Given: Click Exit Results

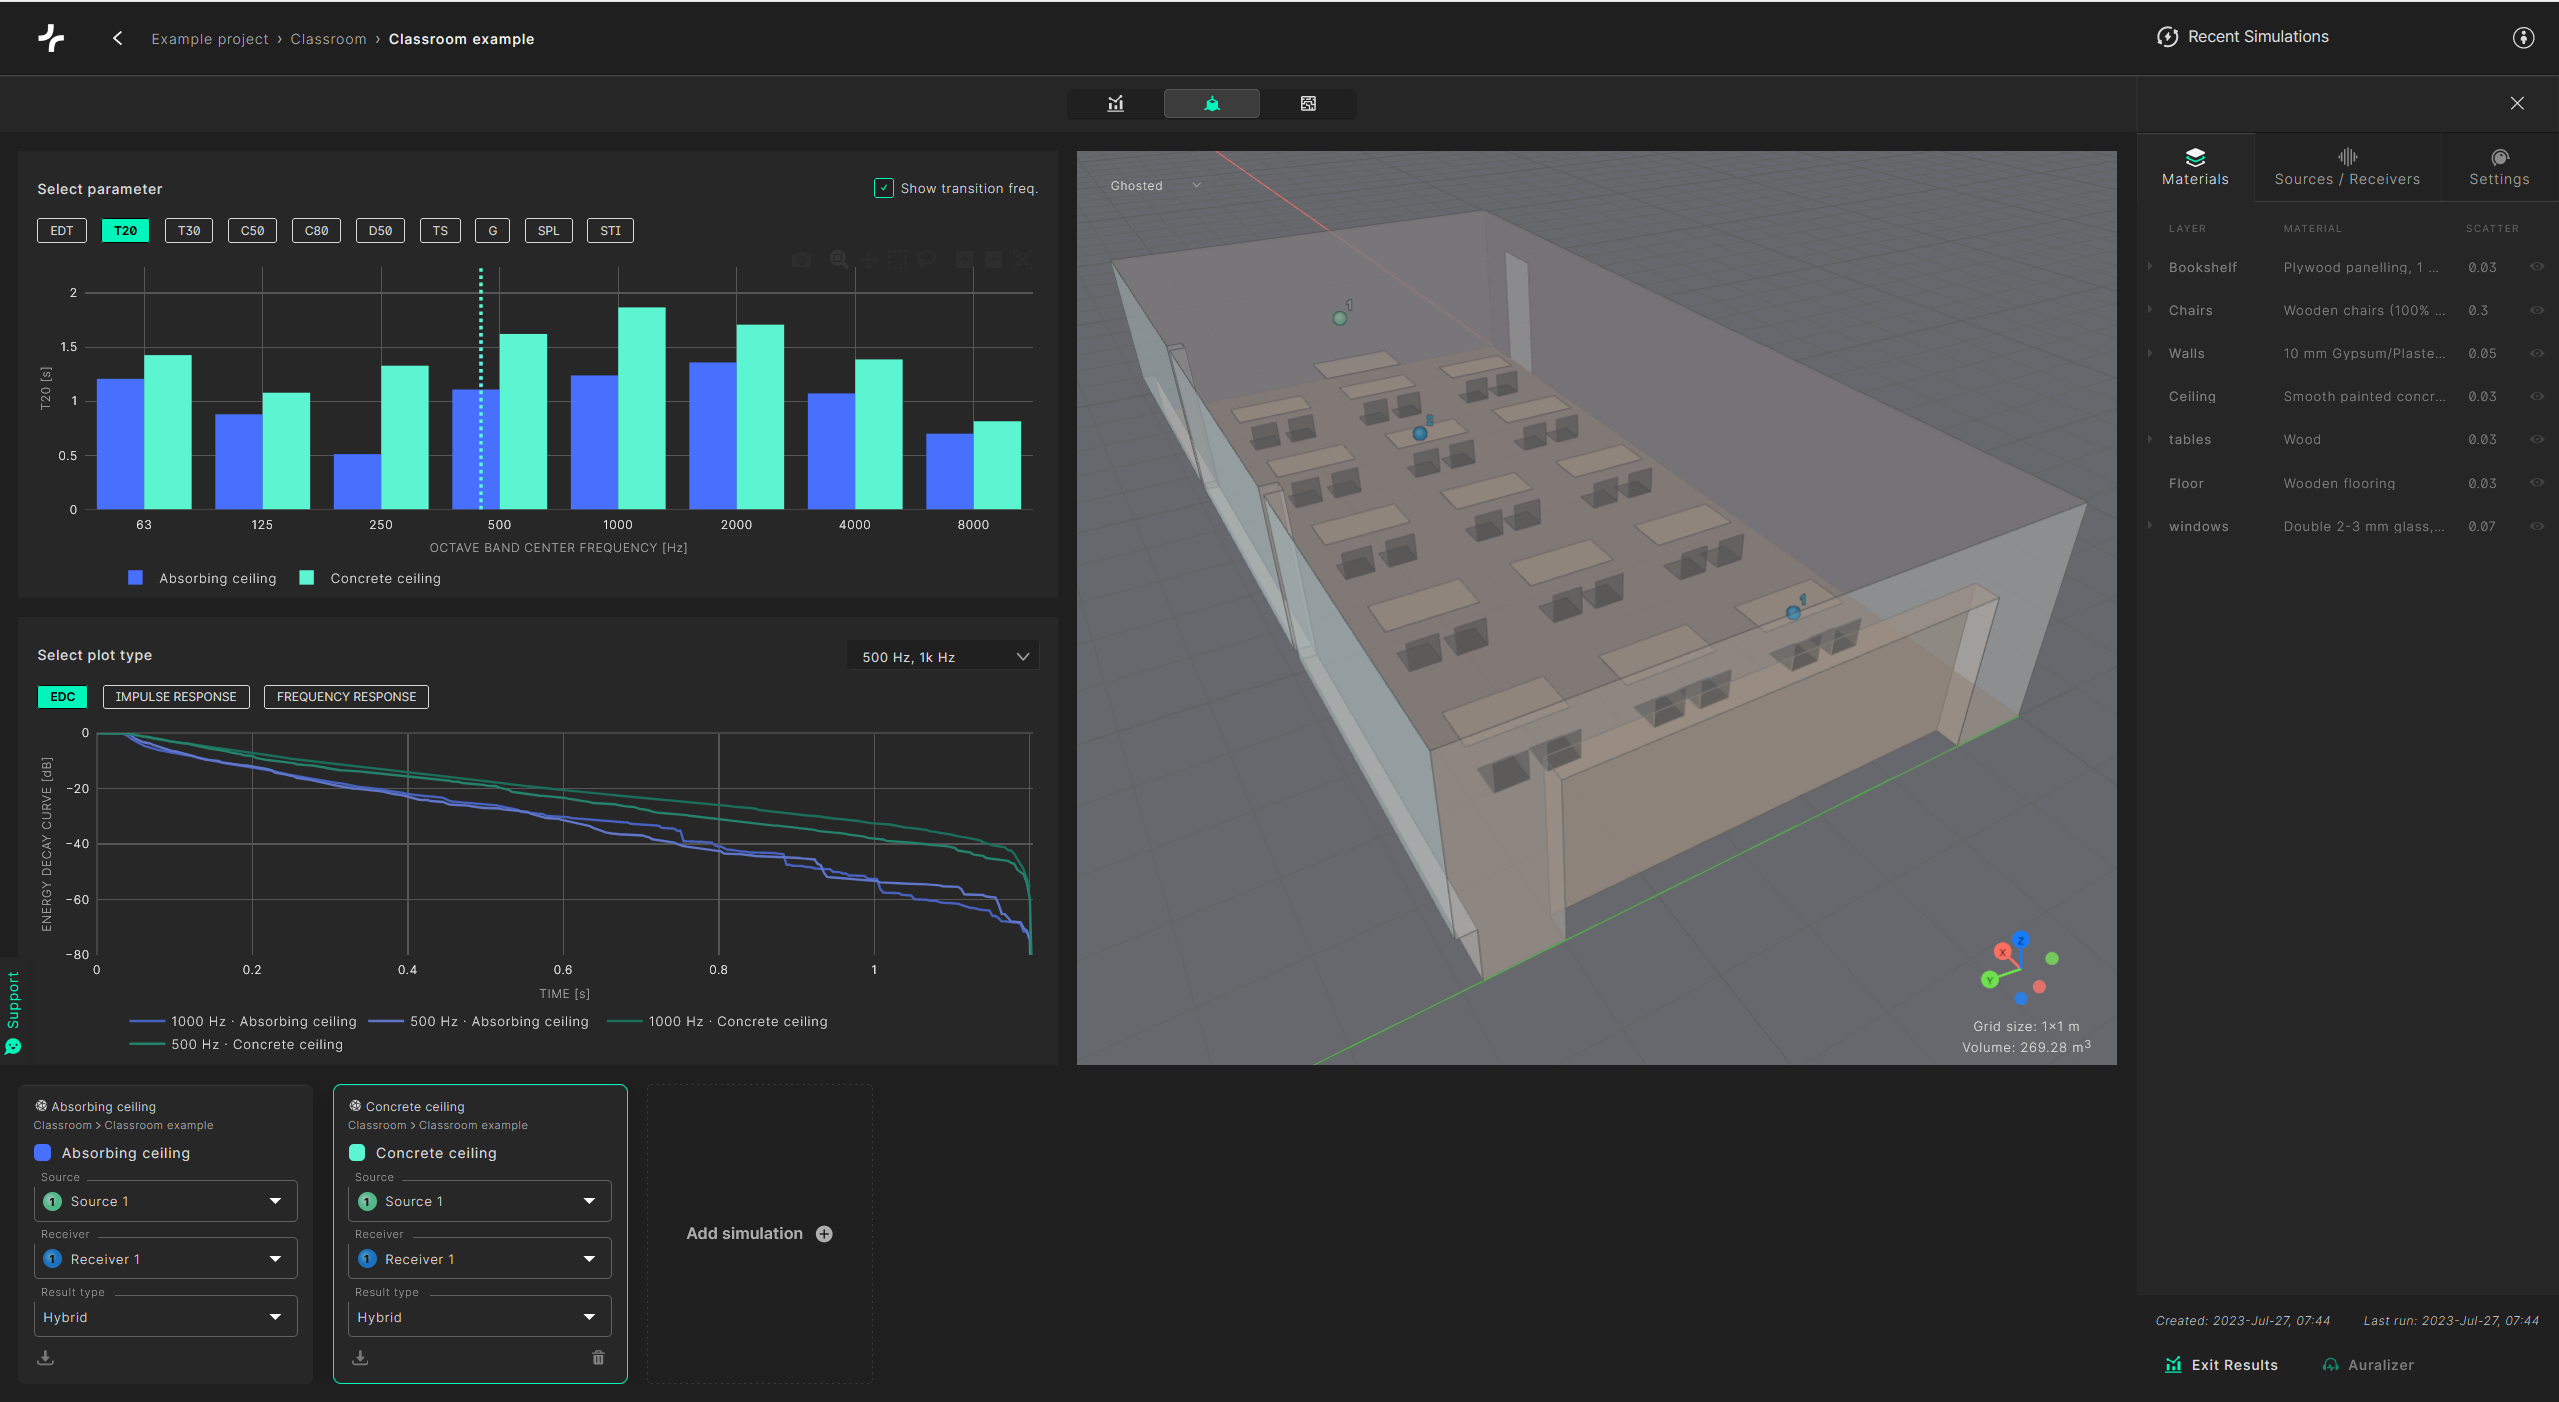Looking at the screenshot, I should click(2221, 1365).
